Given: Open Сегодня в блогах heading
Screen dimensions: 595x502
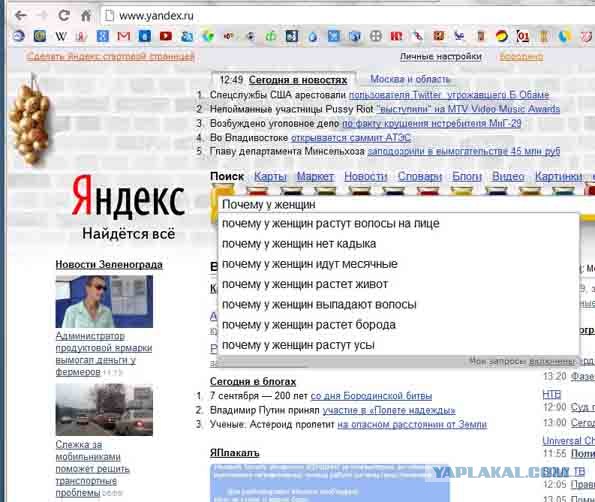Looking at the screenshot, I should 253,381.
